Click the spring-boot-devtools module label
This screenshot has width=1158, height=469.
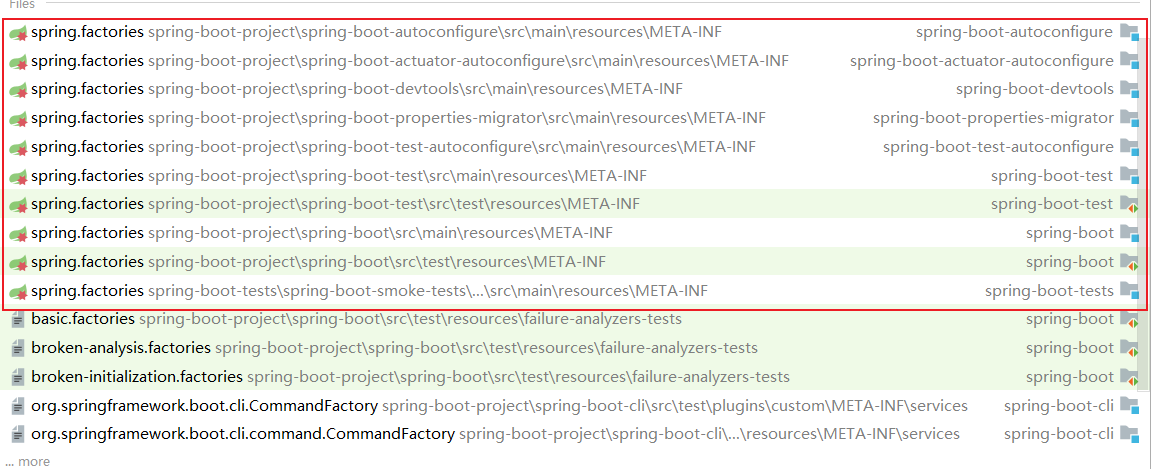1034,89
